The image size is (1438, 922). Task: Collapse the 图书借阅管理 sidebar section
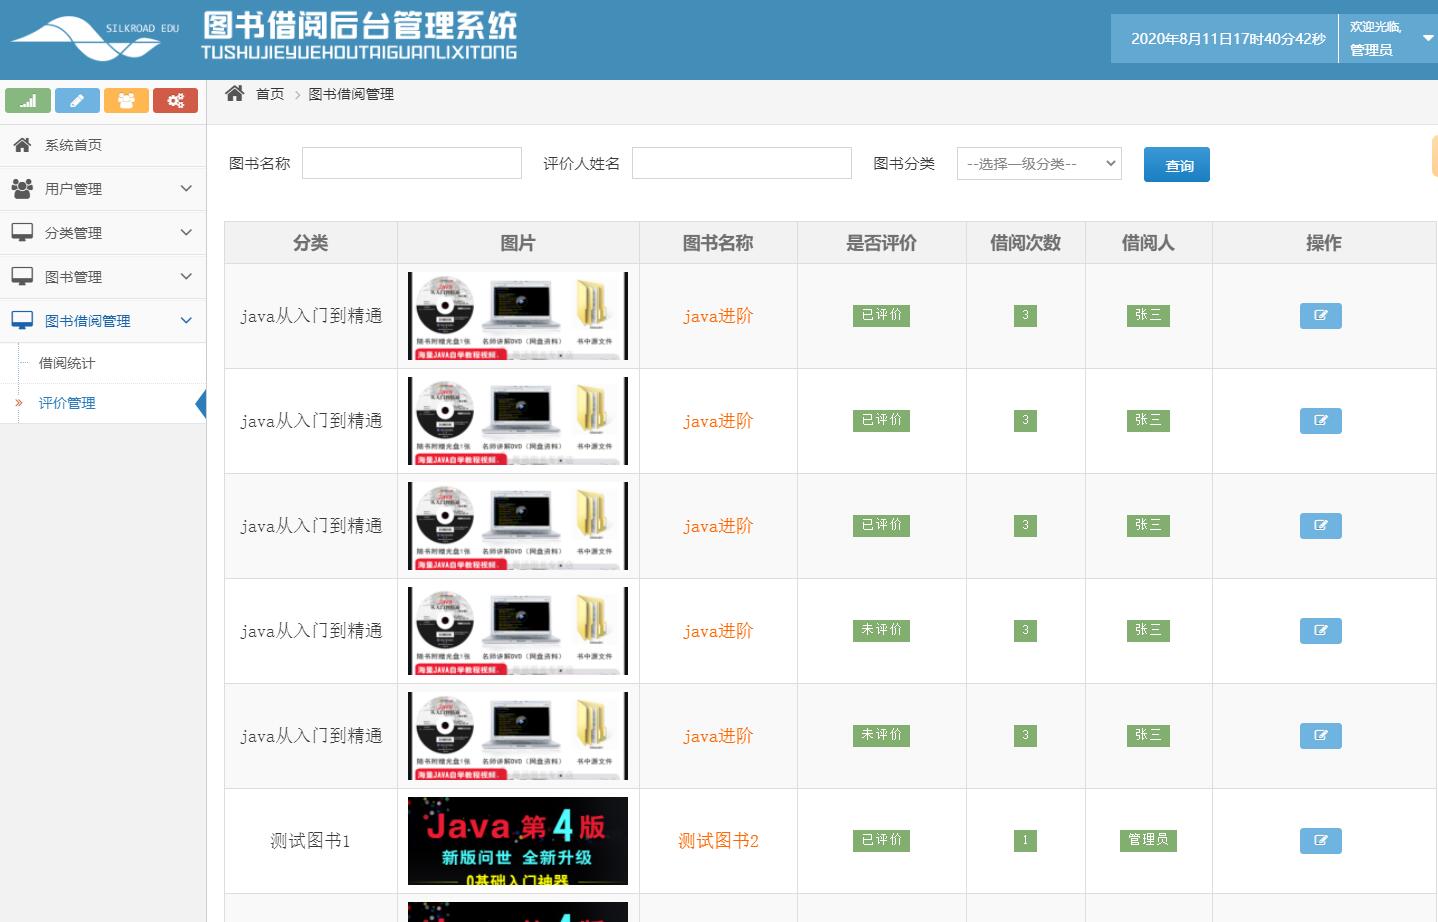tap(185, 320)
